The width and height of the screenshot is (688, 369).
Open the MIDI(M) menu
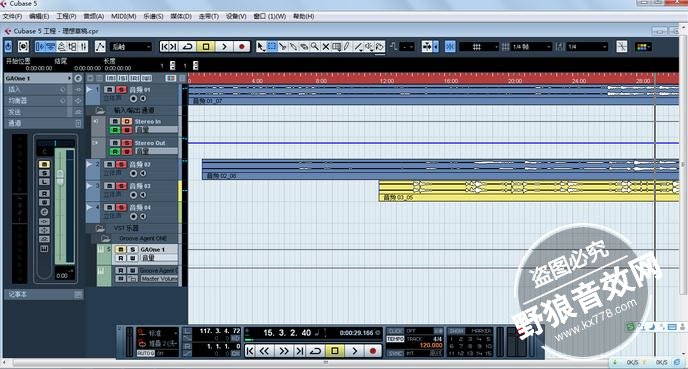pyautogui.click(x=123, y=16)
